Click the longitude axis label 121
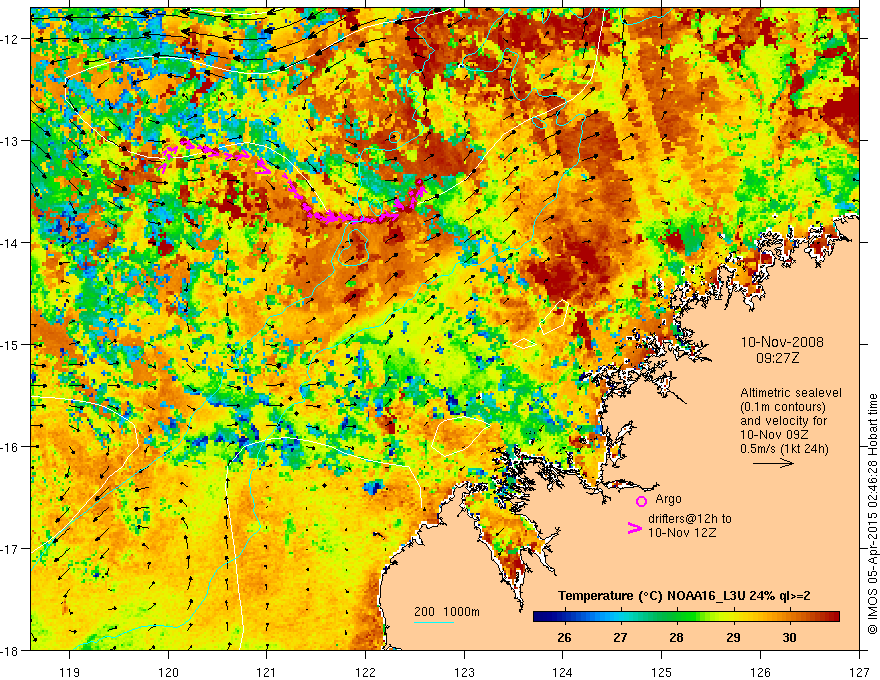Image resolution: width=880 pixels, height=680 pixels. (x=267, y=672)
